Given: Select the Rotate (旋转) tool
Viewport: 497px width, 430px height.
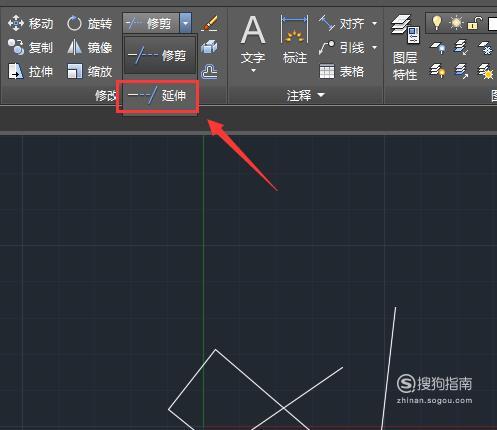Looking at the screenshot, I should click(x=89, y=24).
